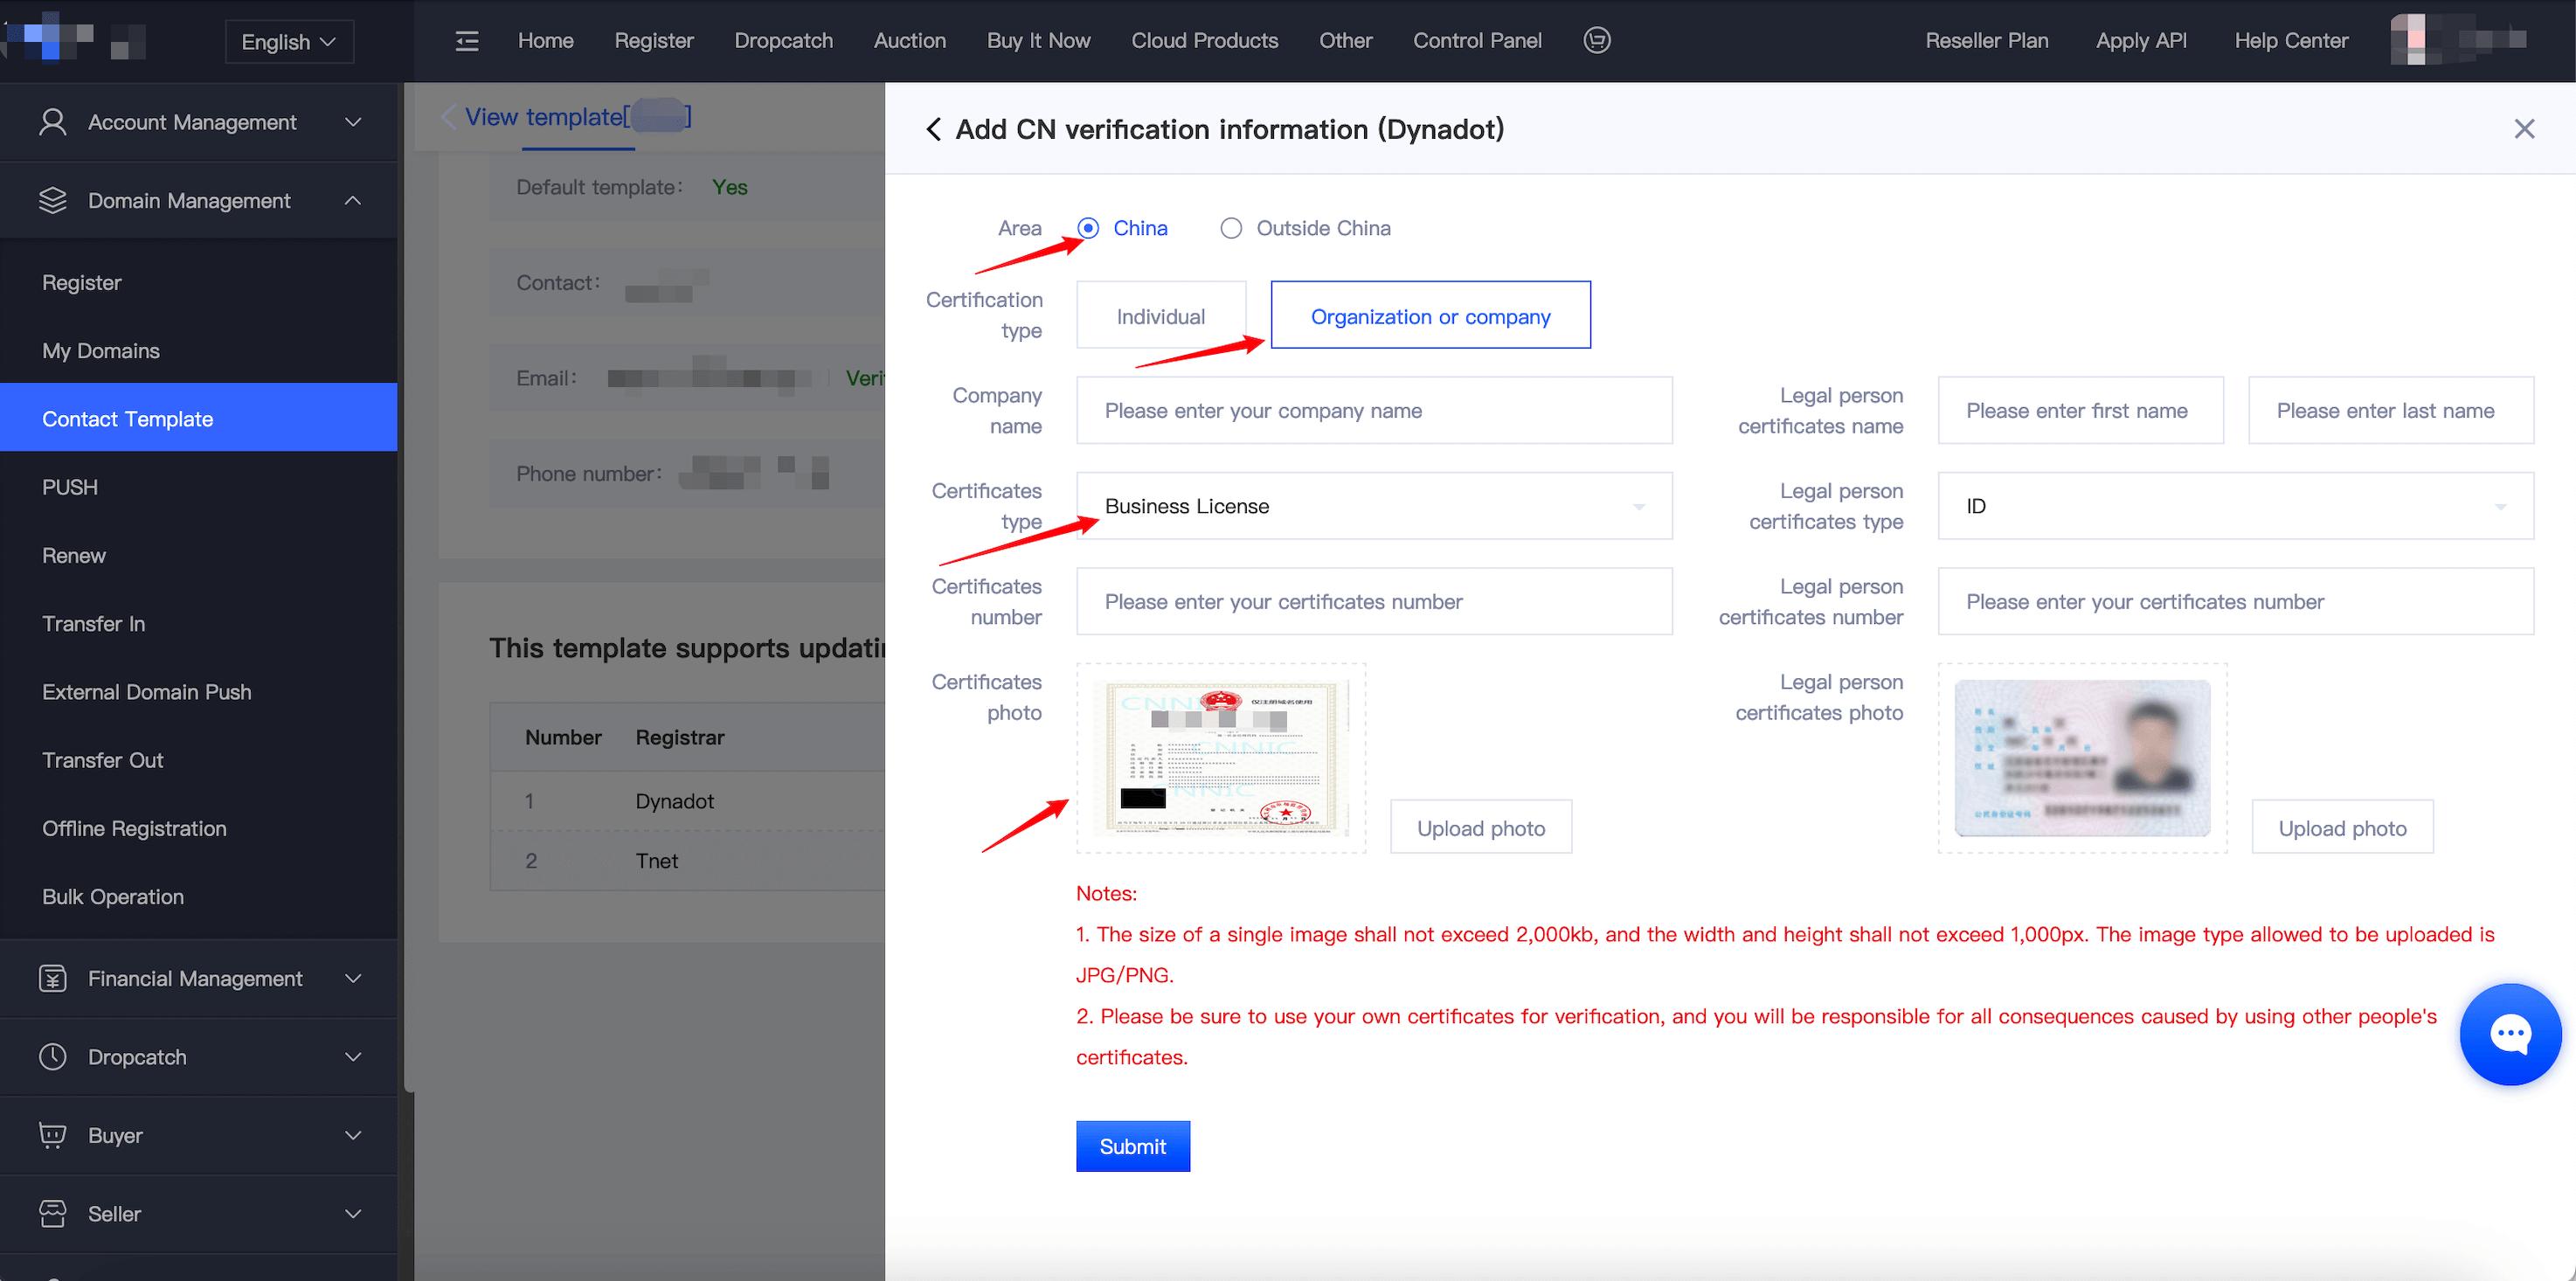Viewport: 2576px width, 1281px height.
Task: Choose Individual certification type
Action: (x=1160, y=316)
